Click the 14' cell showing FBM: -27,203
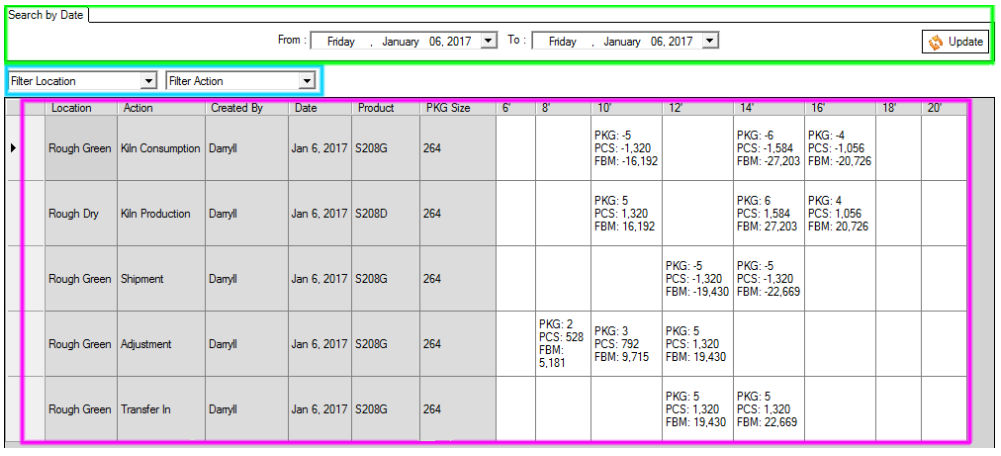The image size is (1001, 456). pos(769,148)
